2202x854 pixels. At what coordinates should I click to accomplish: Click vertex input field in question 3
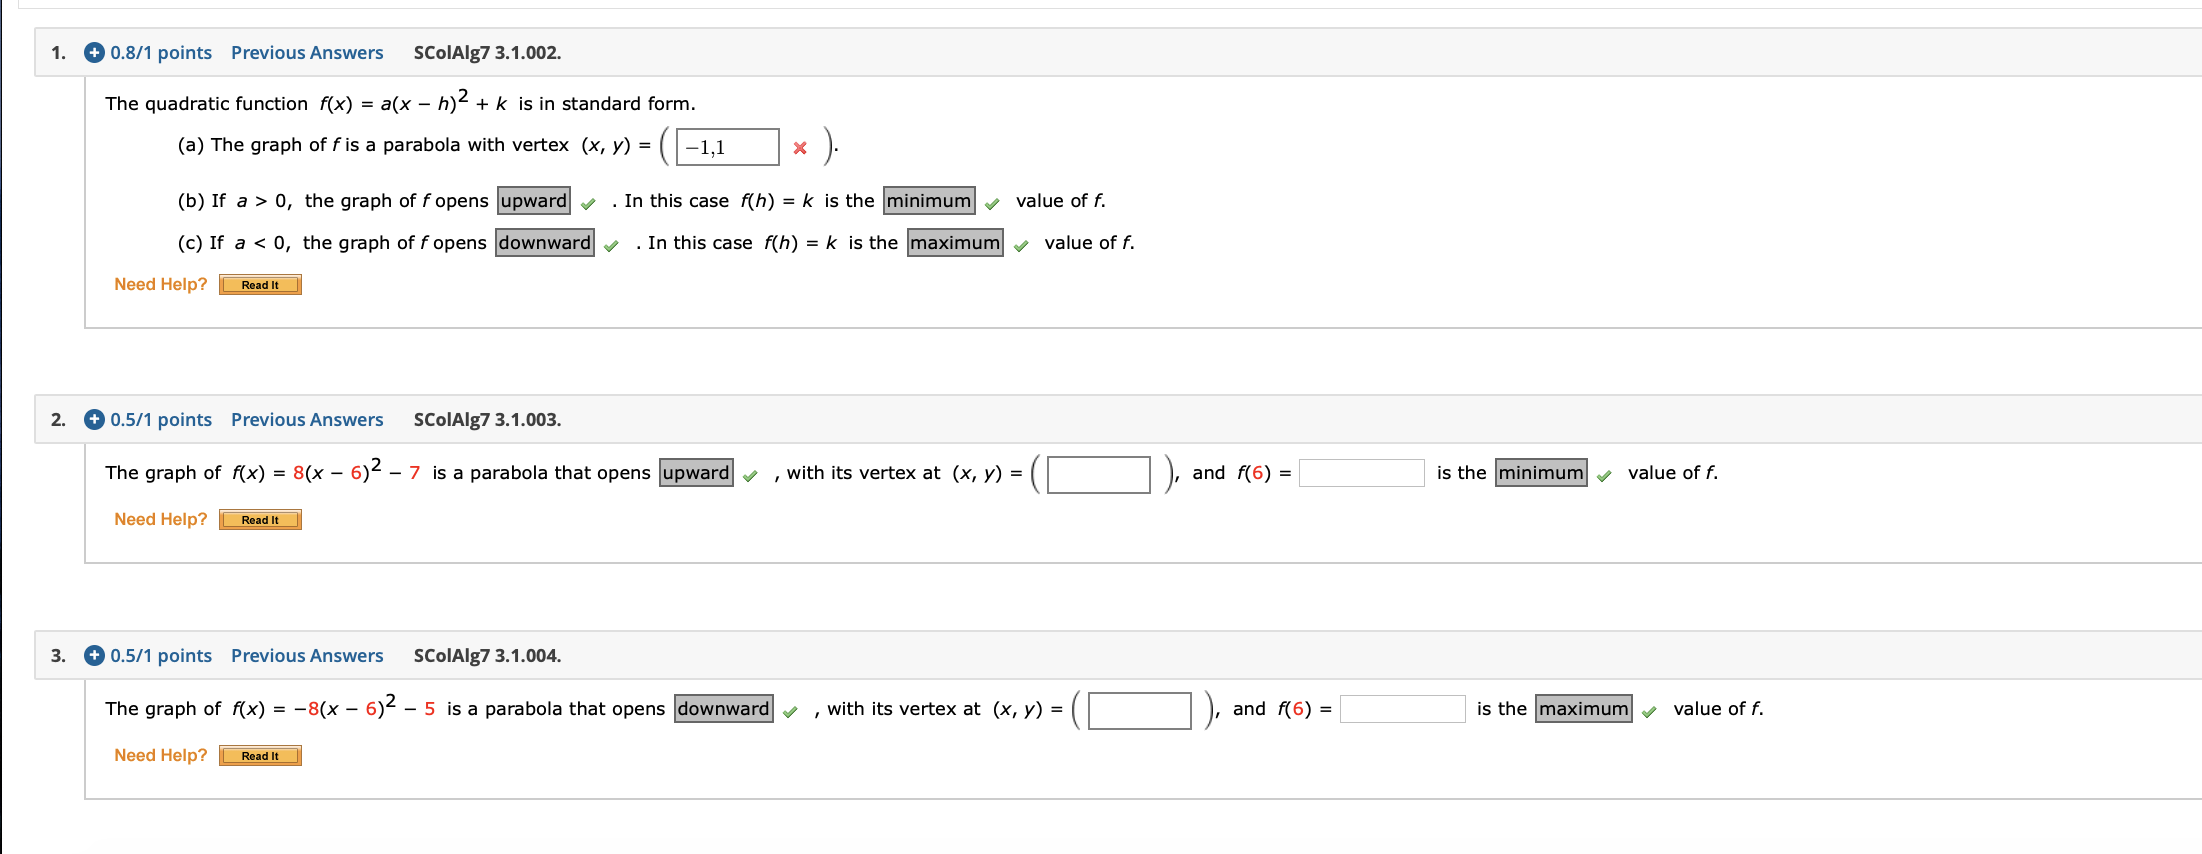pos(1140,710)
